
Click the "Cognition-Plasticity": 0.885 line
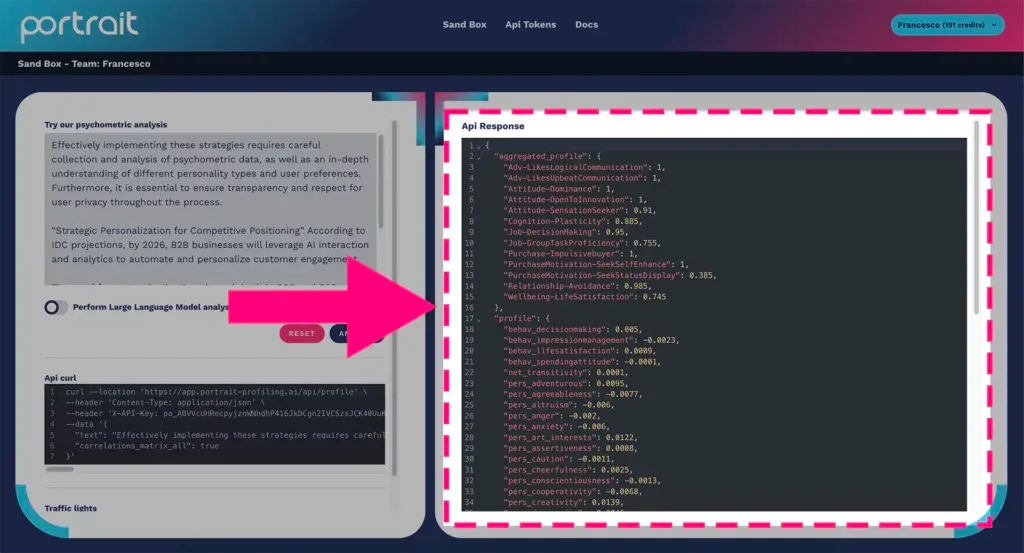click(572, 221)
